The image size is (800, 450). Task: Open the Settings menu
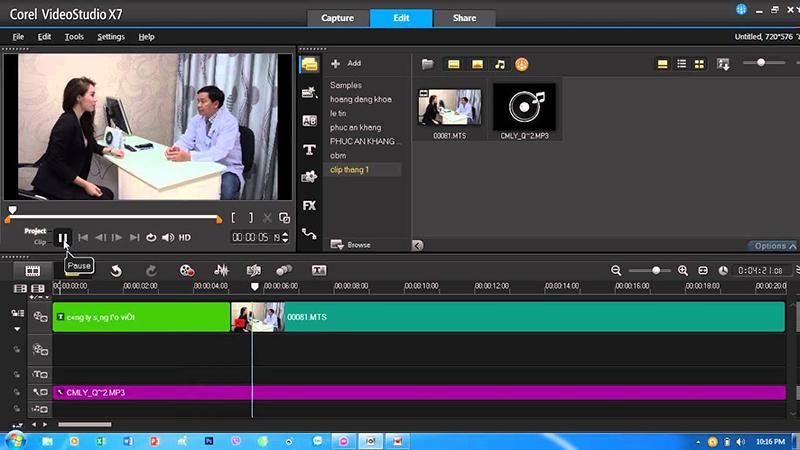[111, 37]
